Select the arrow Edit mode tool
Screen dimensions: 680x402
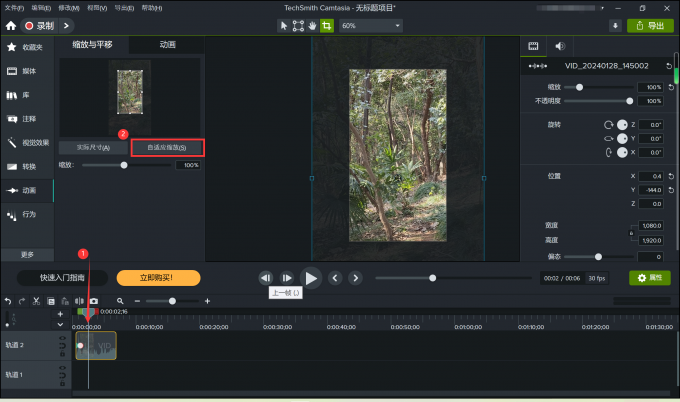[284, 26]
